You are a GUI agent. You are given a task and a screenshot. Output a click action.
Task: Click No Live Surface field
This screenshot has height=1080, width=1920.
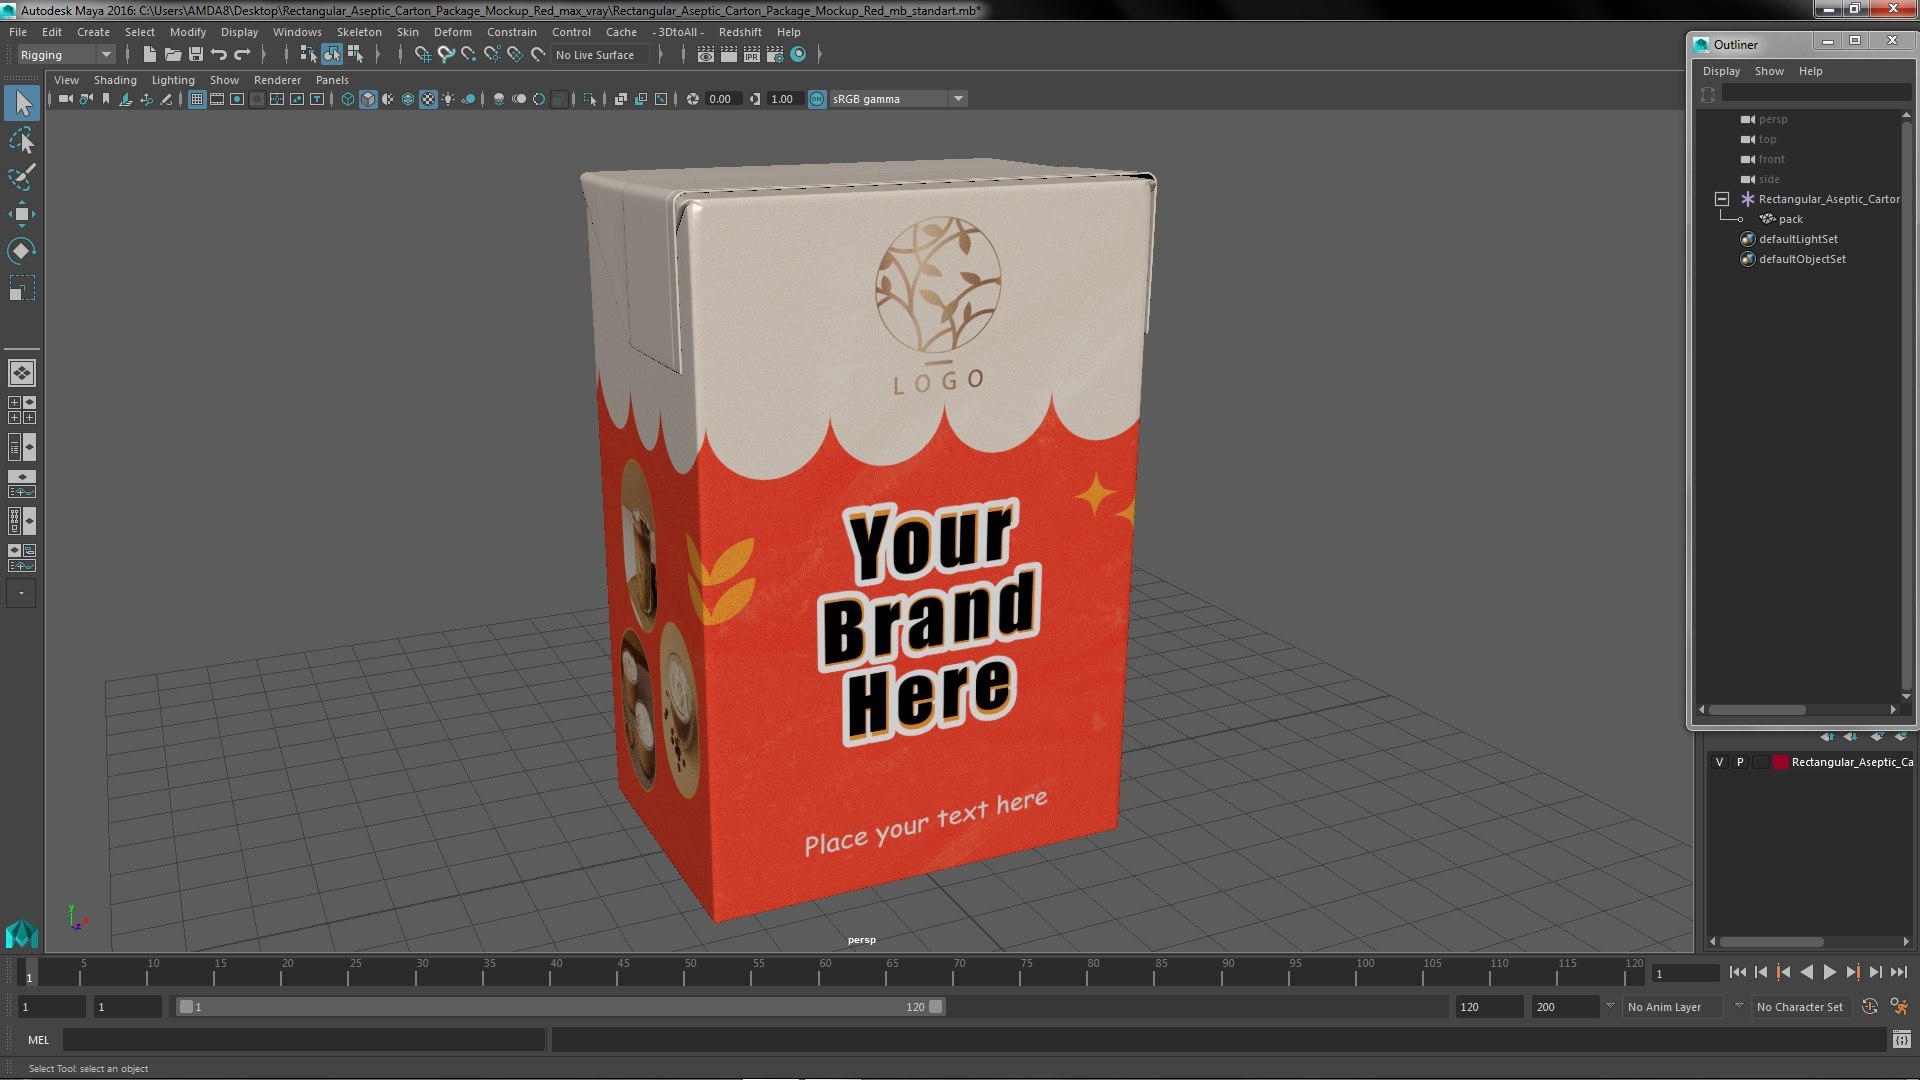(600, 55)
